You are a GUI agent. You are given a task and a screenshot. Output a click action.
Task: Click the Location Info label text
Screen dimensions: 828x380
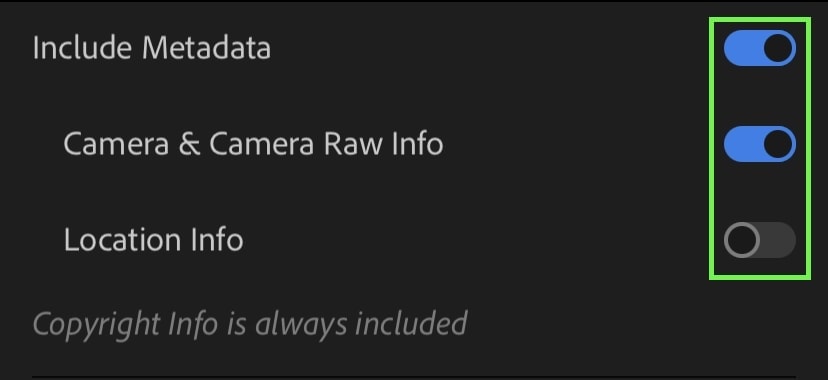[x=153, y=240]
